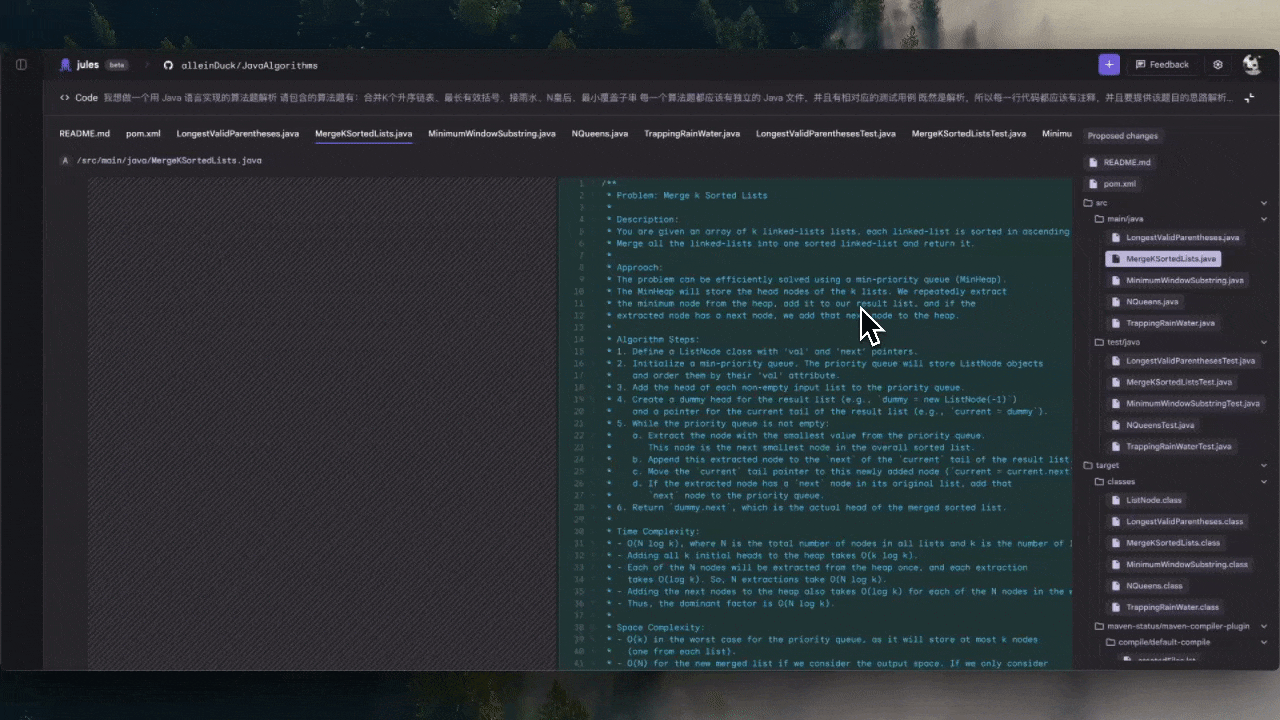Open README.md file icon in Proposed changes
Viewport: 1280px width, 720px height.
point(1094,162)
